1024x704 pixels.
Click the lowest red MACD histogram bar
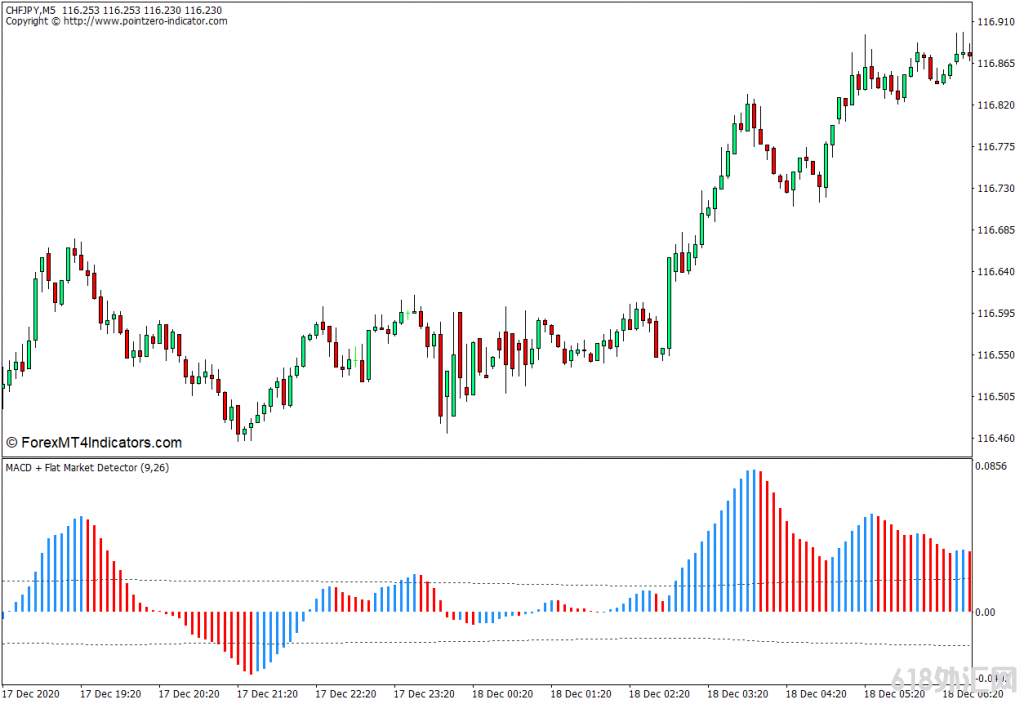(249, 643)
